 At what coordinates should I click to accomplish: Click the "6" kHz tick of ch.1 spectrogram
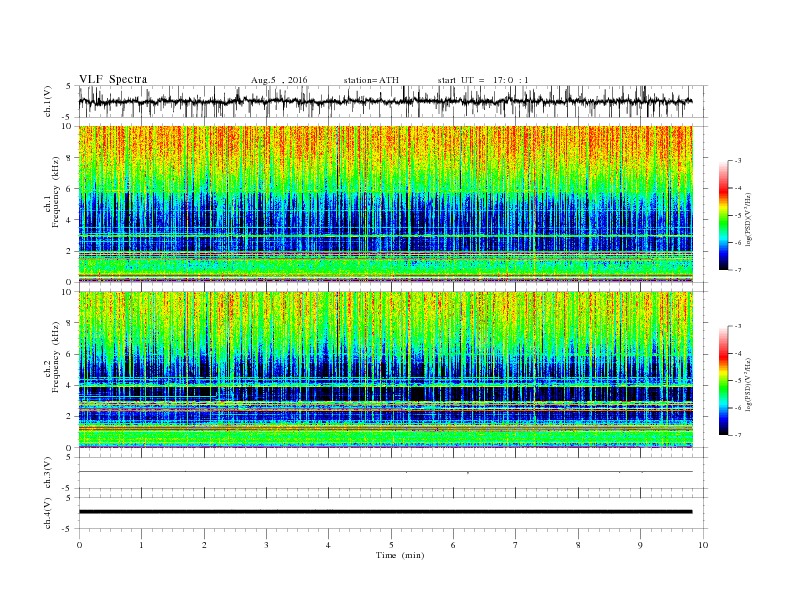pos(70,189)
